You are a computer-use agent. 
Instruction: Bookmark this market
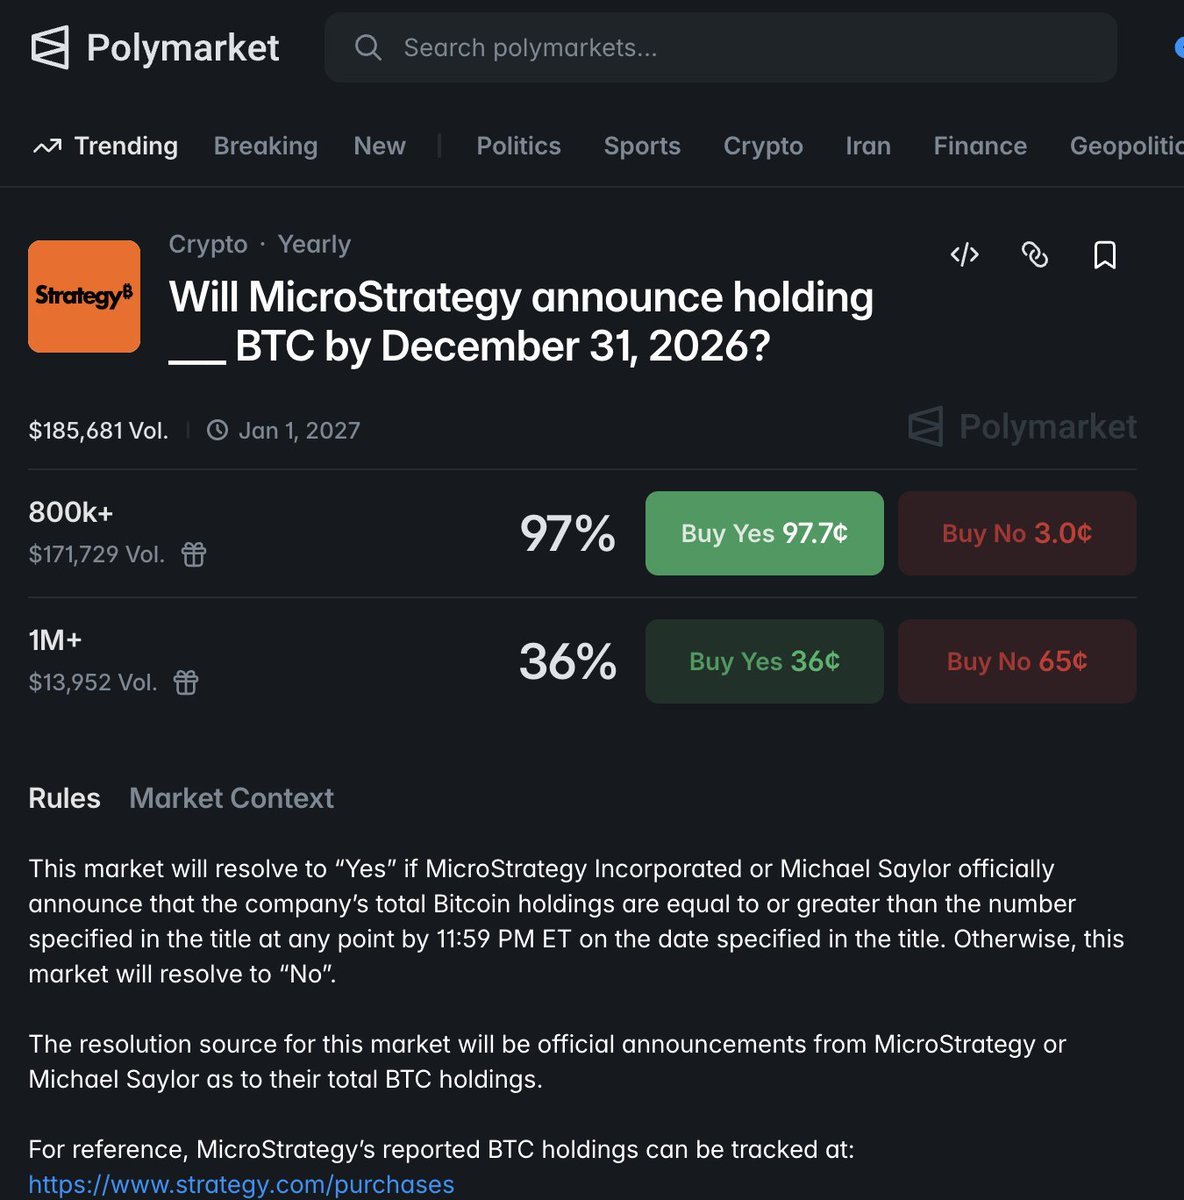[1104, 255]
